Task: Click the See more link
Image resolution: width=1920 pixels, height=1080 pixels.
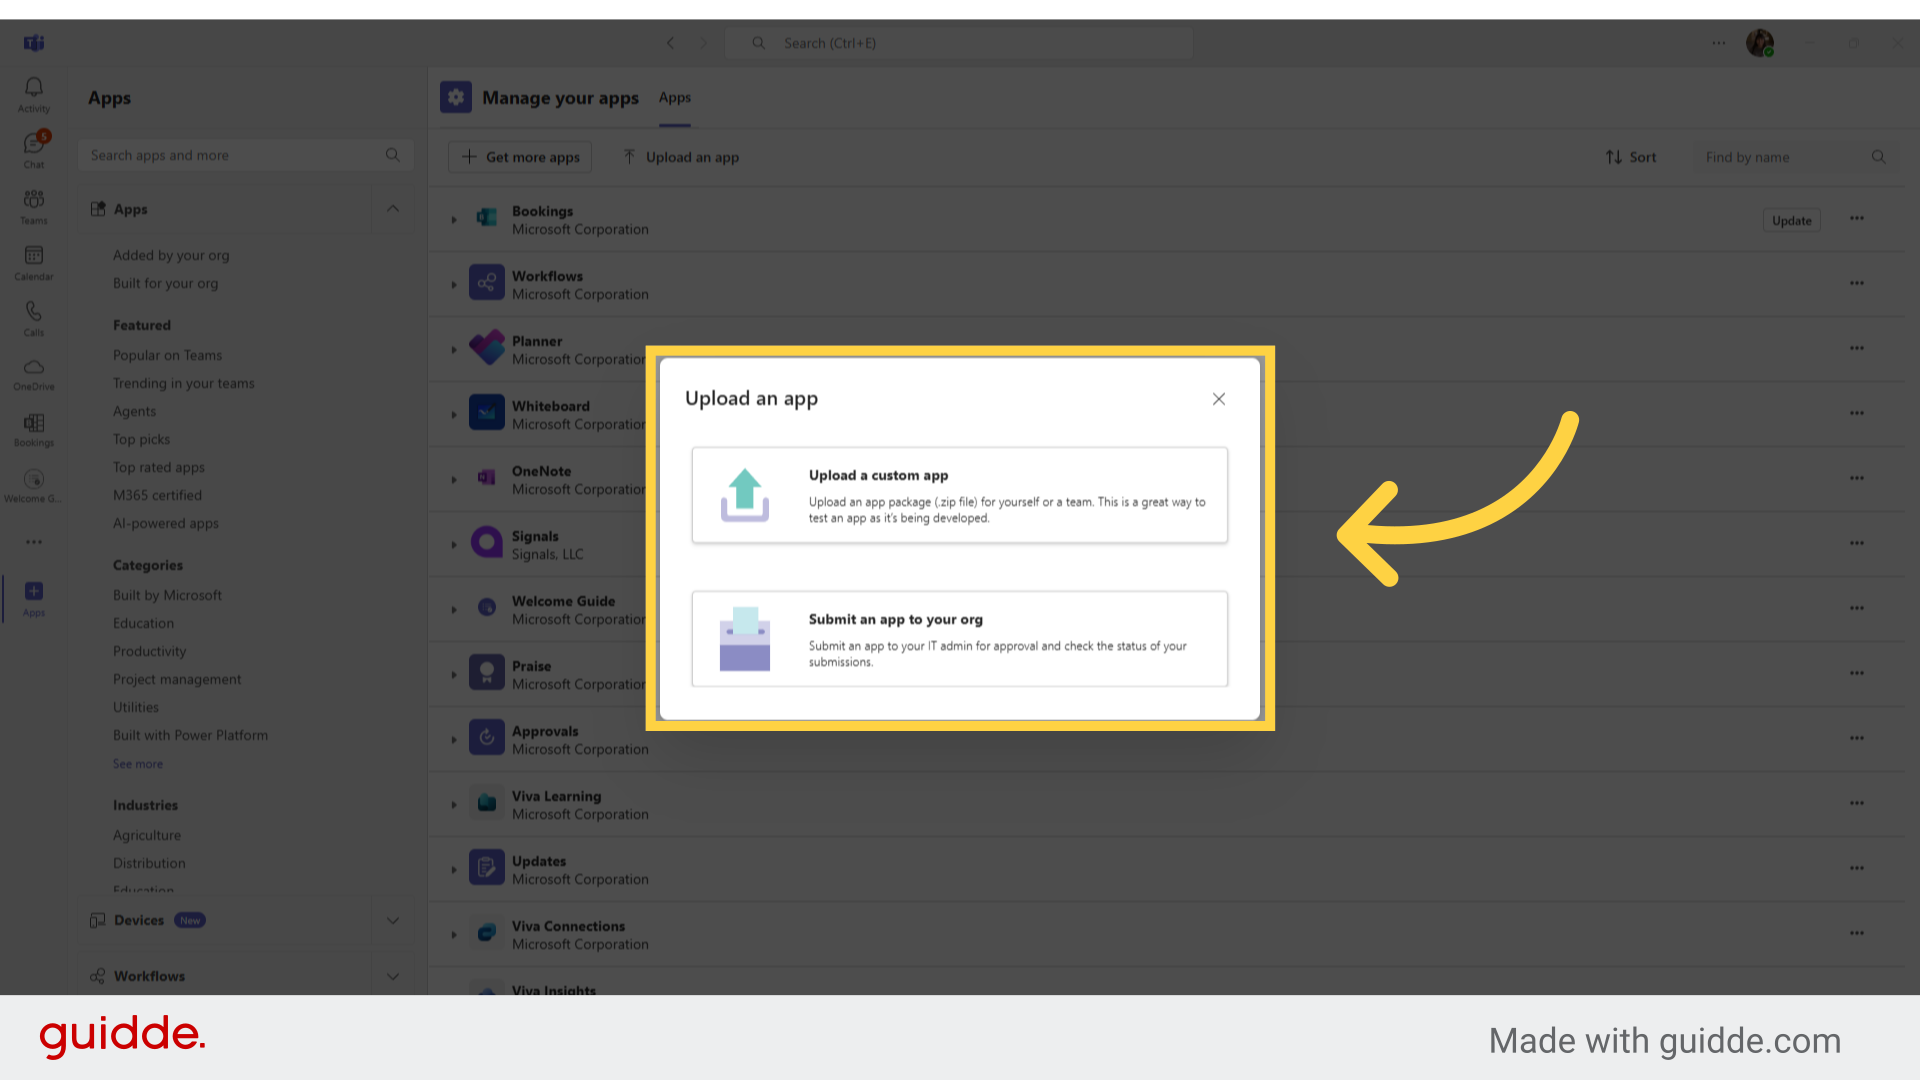Action: [138, 764]
